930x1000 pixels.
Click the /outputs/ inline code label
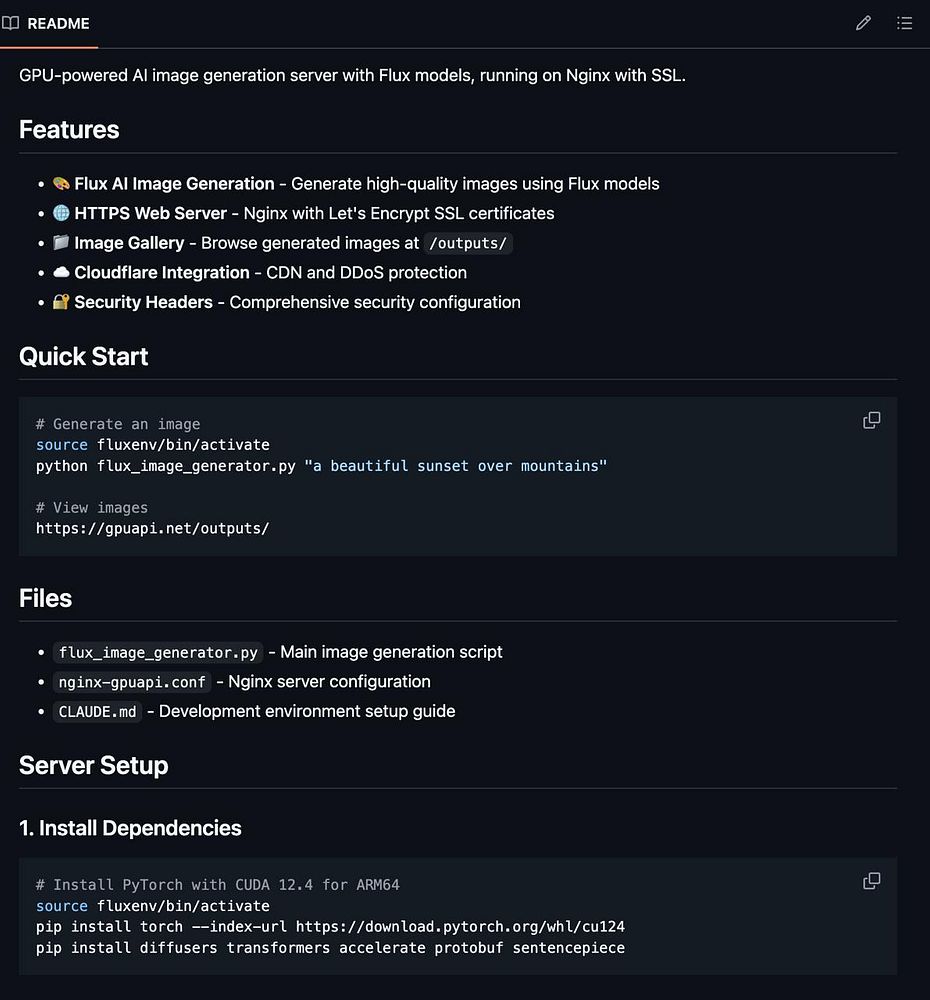tap(468, 243)
